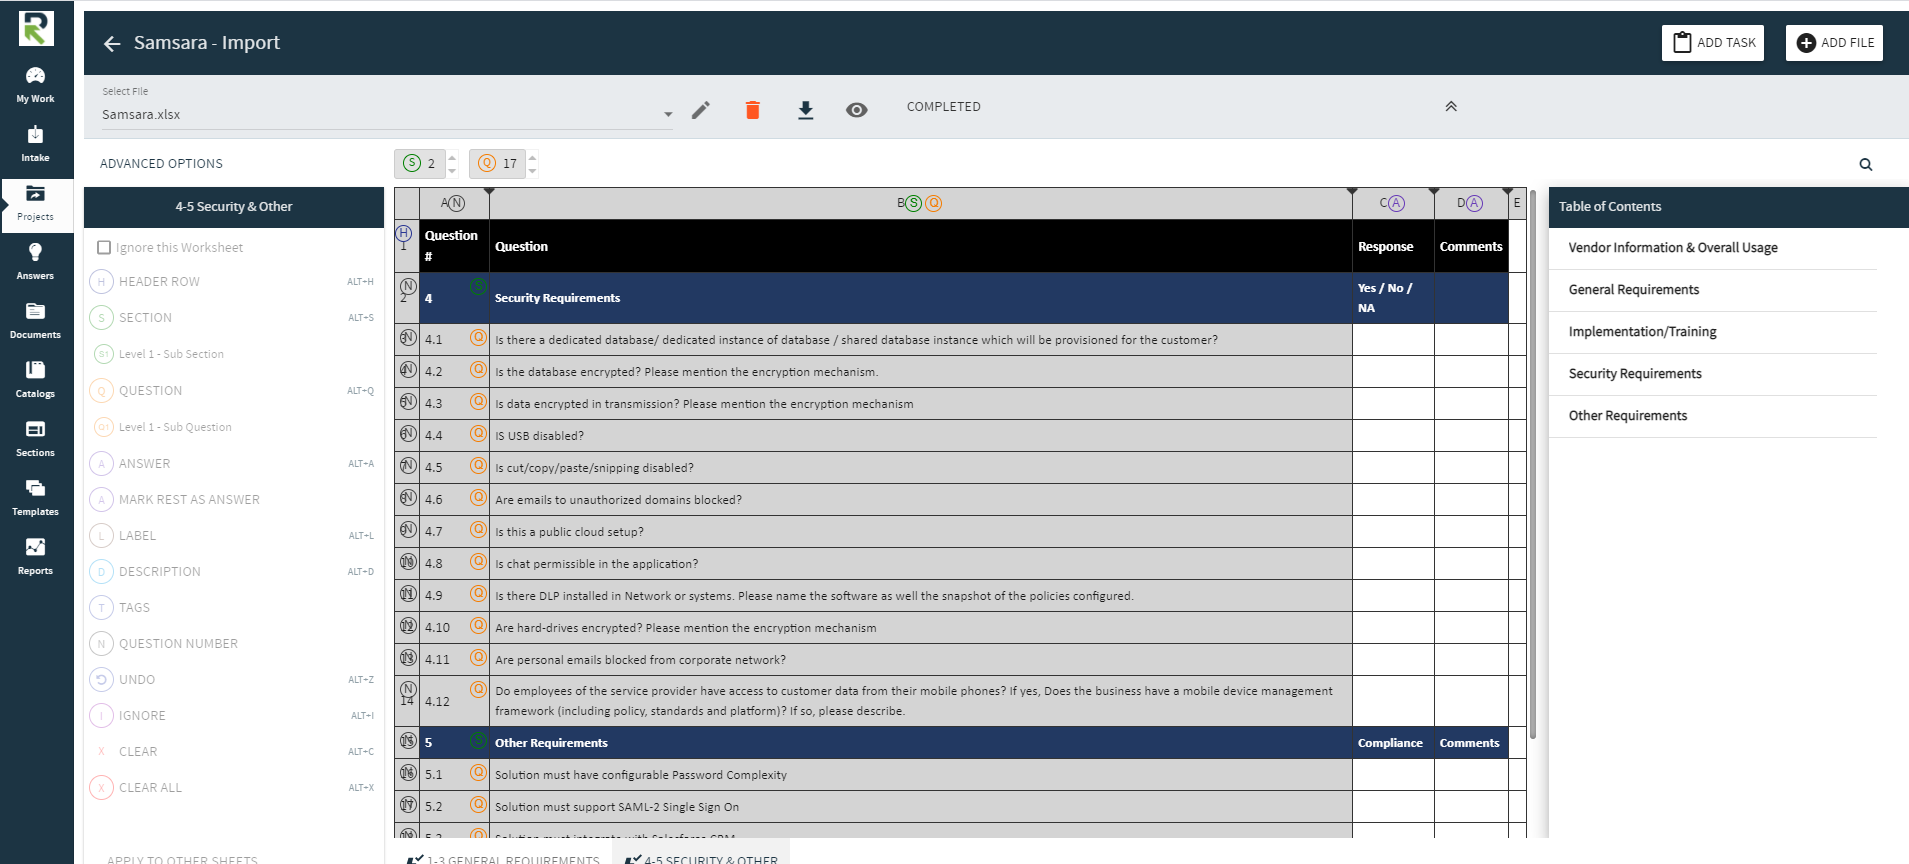Go to General Requirements in contents
1909x864 pixels.
(1634, 290)
